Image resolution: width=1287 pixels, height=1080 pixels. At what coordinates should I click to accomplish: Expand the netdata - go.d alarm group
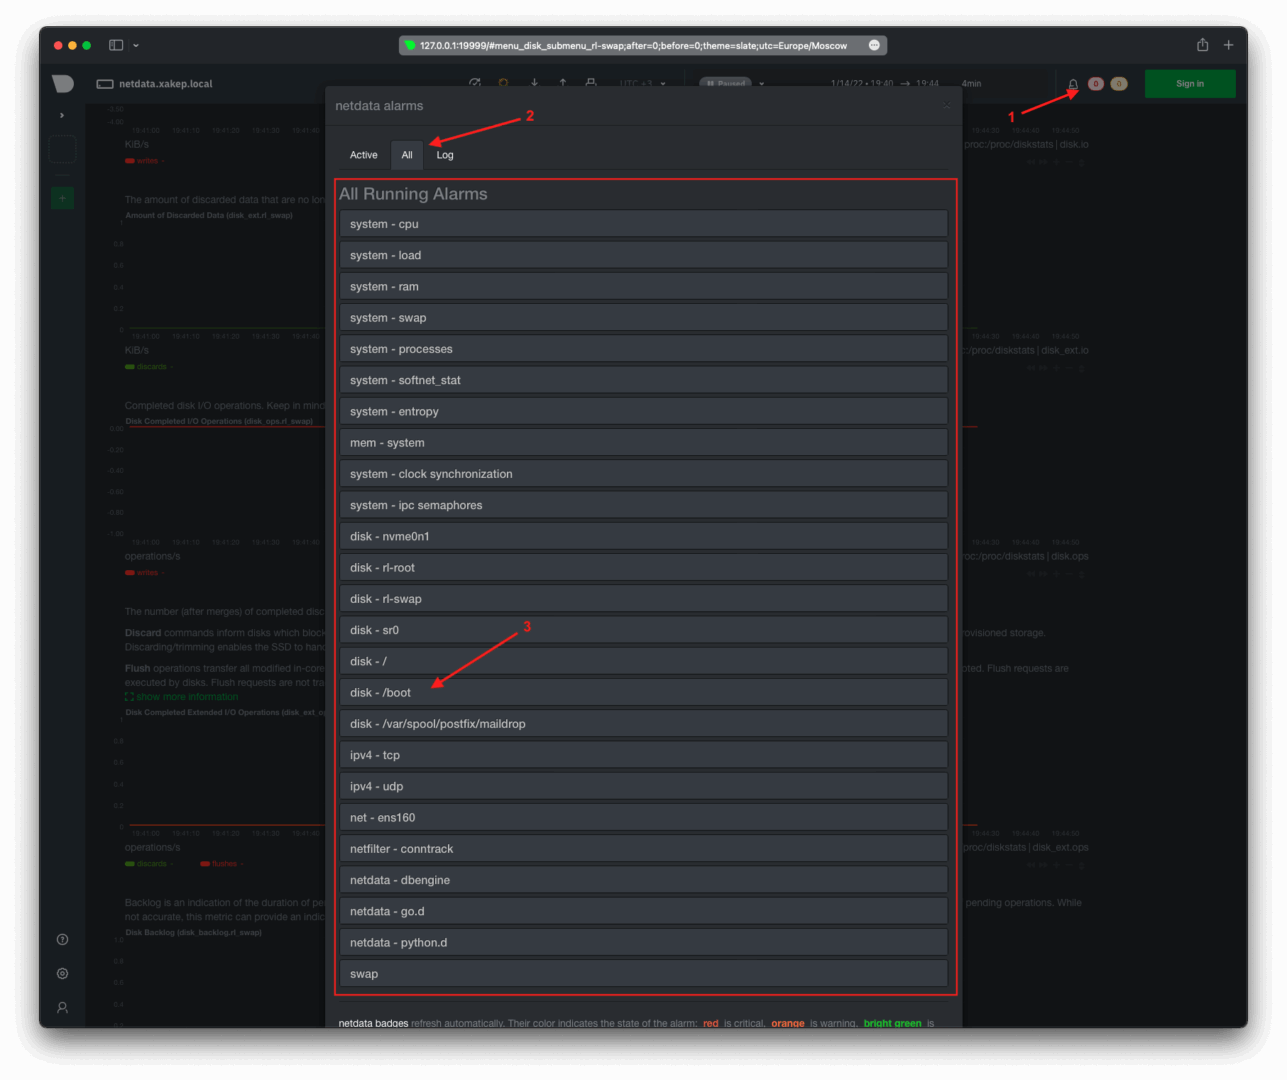[x=643, y=911]
